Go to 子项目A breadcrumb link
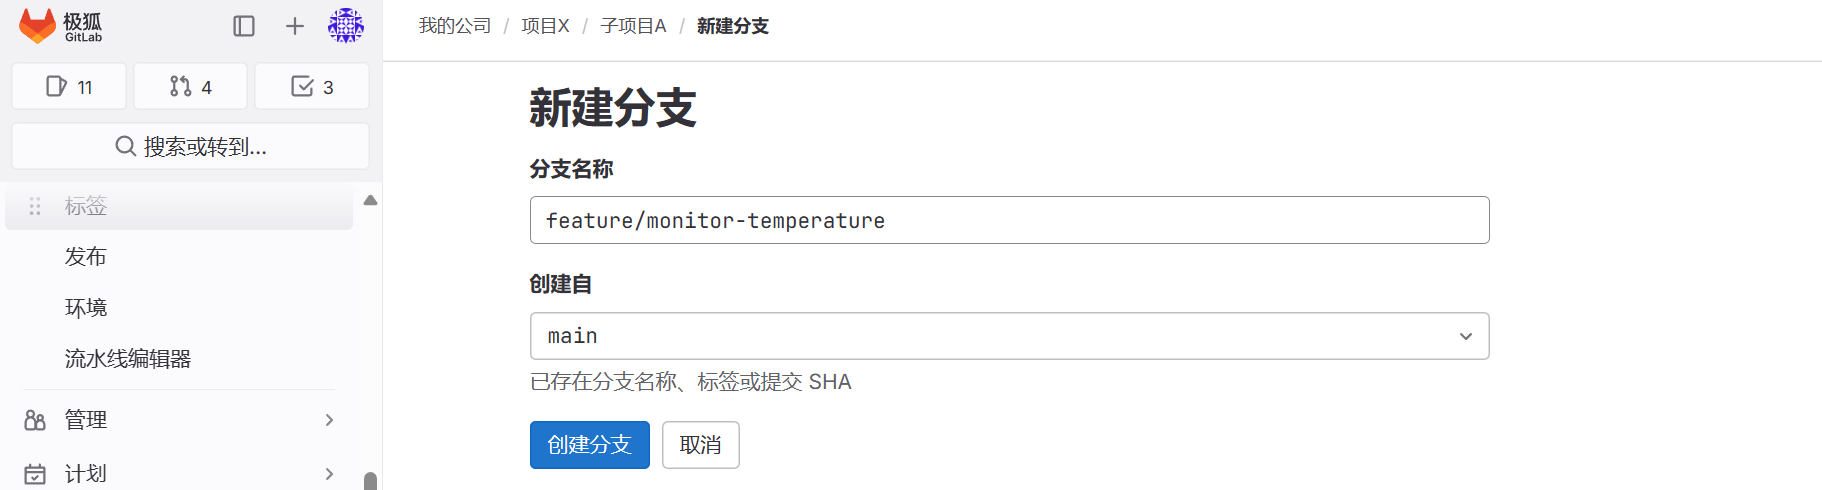The image size is (1822, 490). pos(633,26)
